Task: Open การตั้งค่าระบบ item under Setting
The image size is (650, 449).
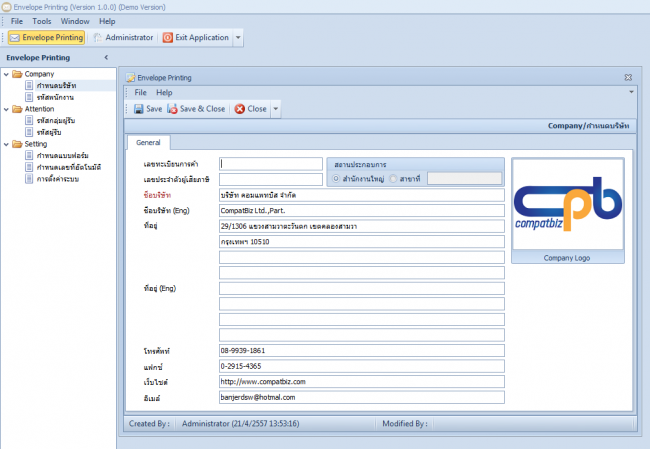Action: pos(58,179)
